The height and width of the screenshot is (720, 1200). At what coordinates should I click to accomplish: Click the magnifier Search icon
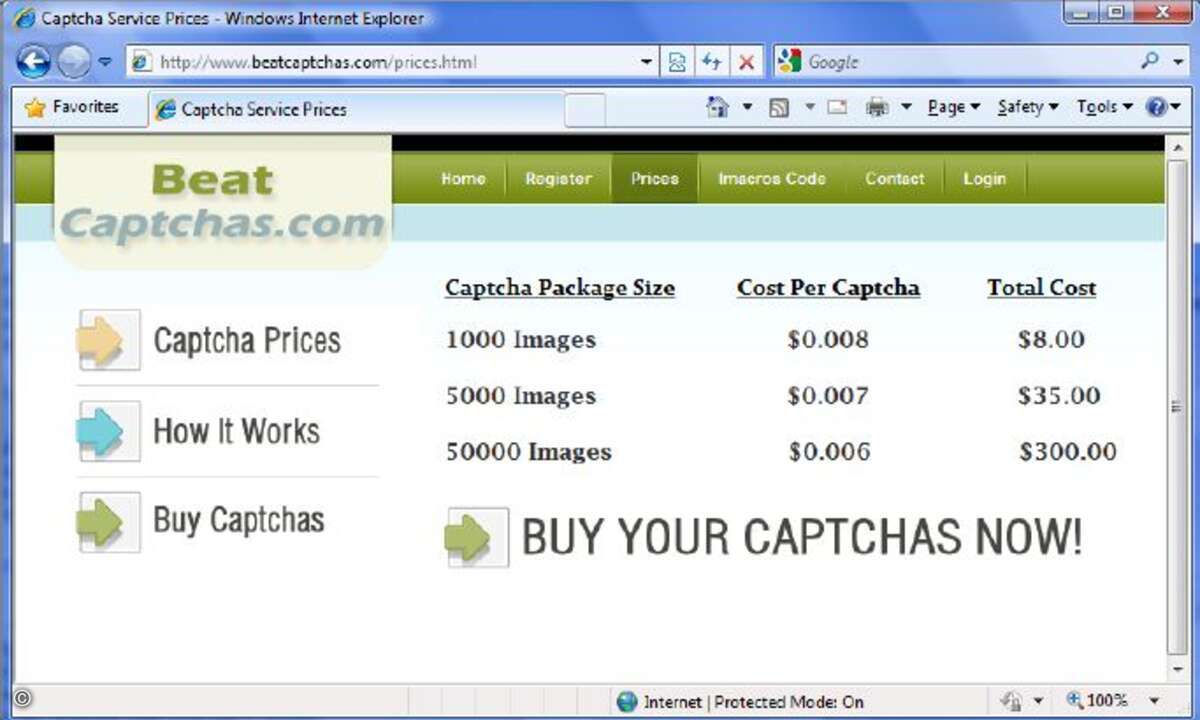1150,61
